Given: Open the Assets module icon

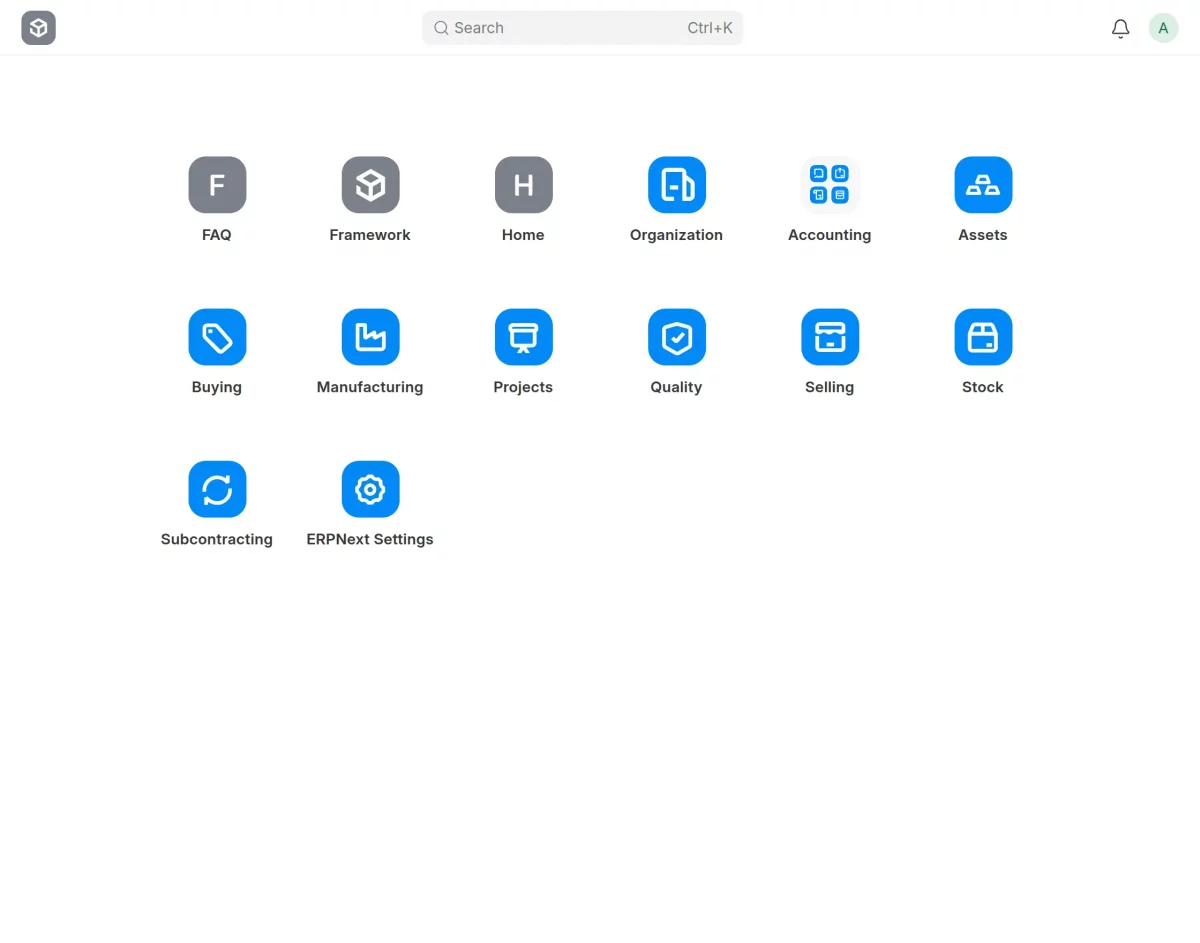Looking at the screenshot, I should [x=983, y=185].
